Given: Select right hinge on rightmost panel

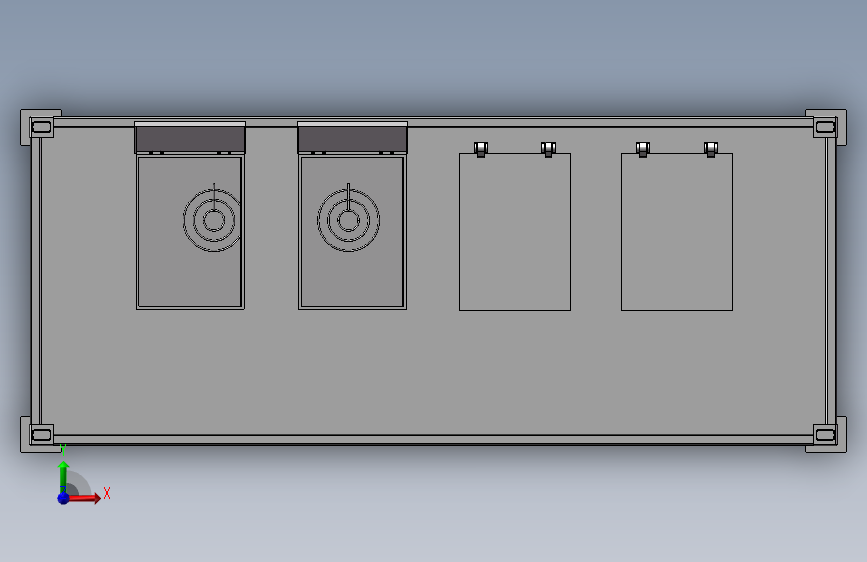Looking at the screenshot, I should coord(711,149).
